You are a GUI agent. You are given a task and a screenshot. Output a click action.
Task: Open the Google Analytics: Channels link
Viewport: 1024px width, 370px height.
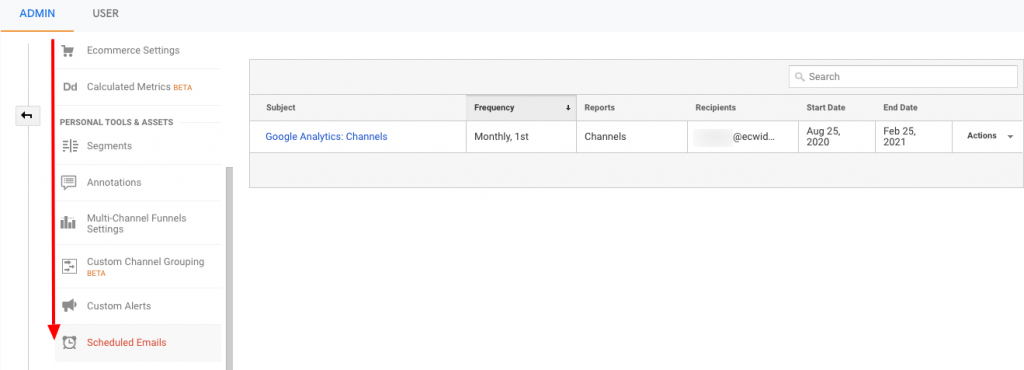pyautogui.click(x=326, y=137)
